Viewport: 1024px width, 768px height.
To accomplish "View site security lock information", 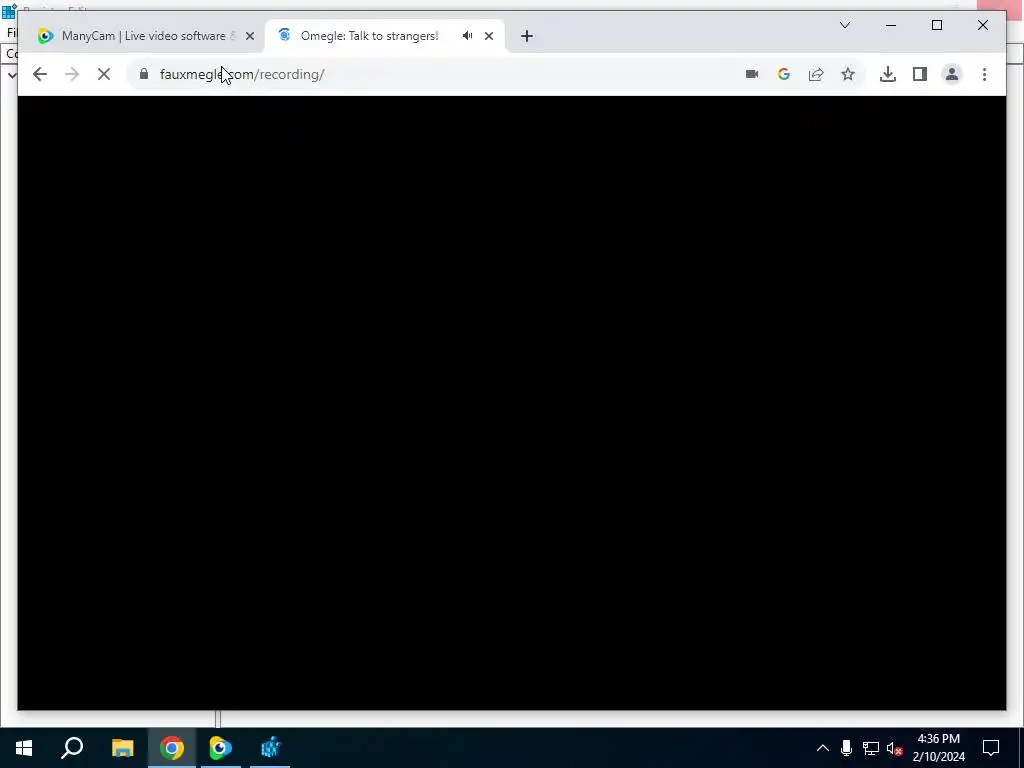I will 144,74.
